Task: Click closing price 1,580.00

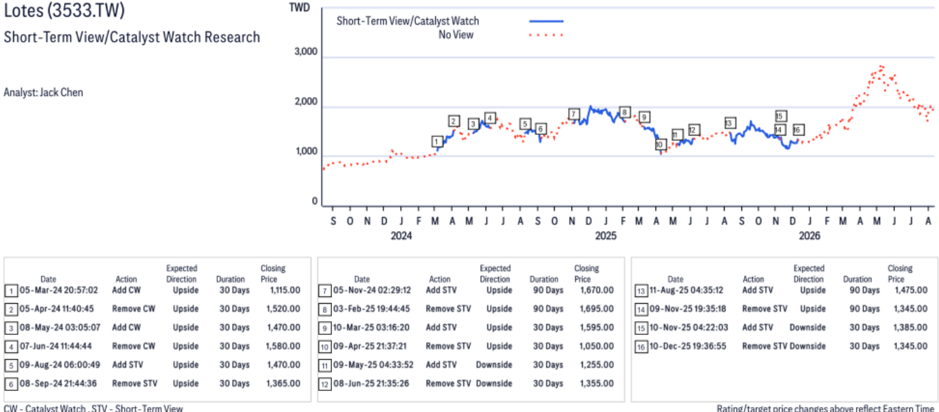Action: click(x=283, y=346)
